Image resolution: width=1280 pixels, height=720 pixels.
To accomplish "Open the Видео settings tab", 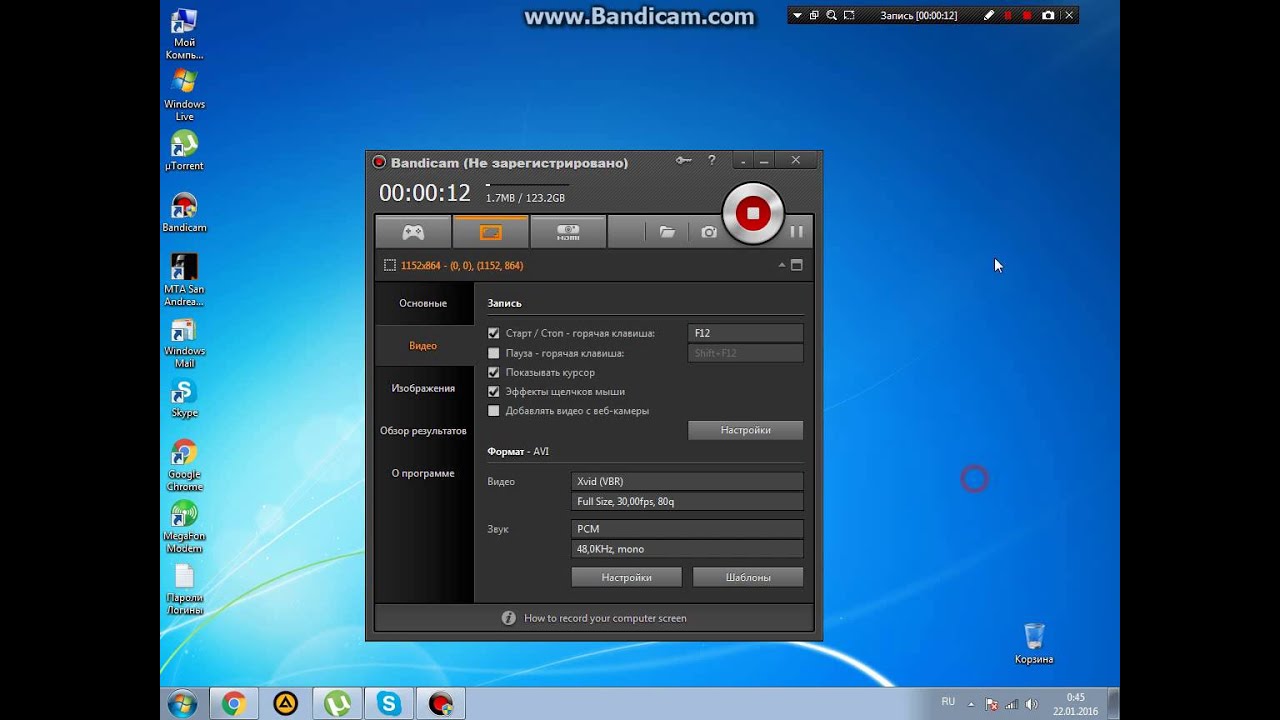I will [x=423, y=346].
